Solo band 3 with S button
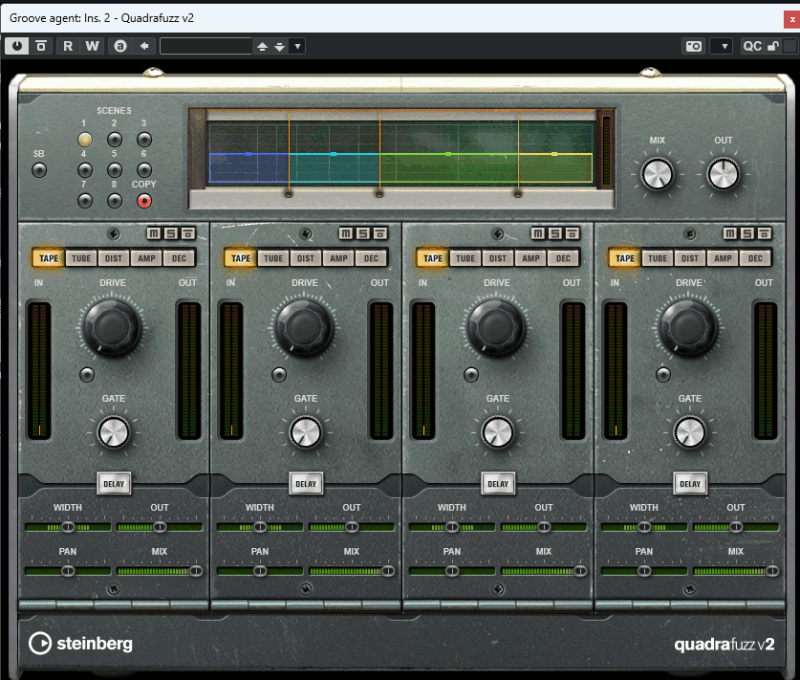Viewport: 800px width, 680px height. pos(555,234)
